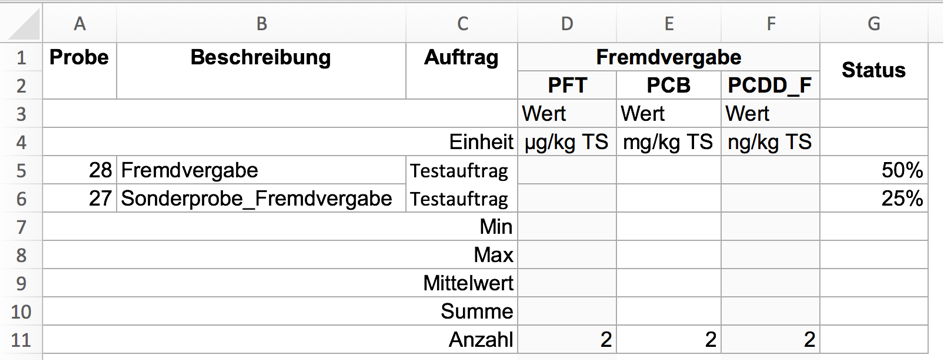Select column A header
The width and height of the screenshot is (943, 360).
(x=79, y=23)
